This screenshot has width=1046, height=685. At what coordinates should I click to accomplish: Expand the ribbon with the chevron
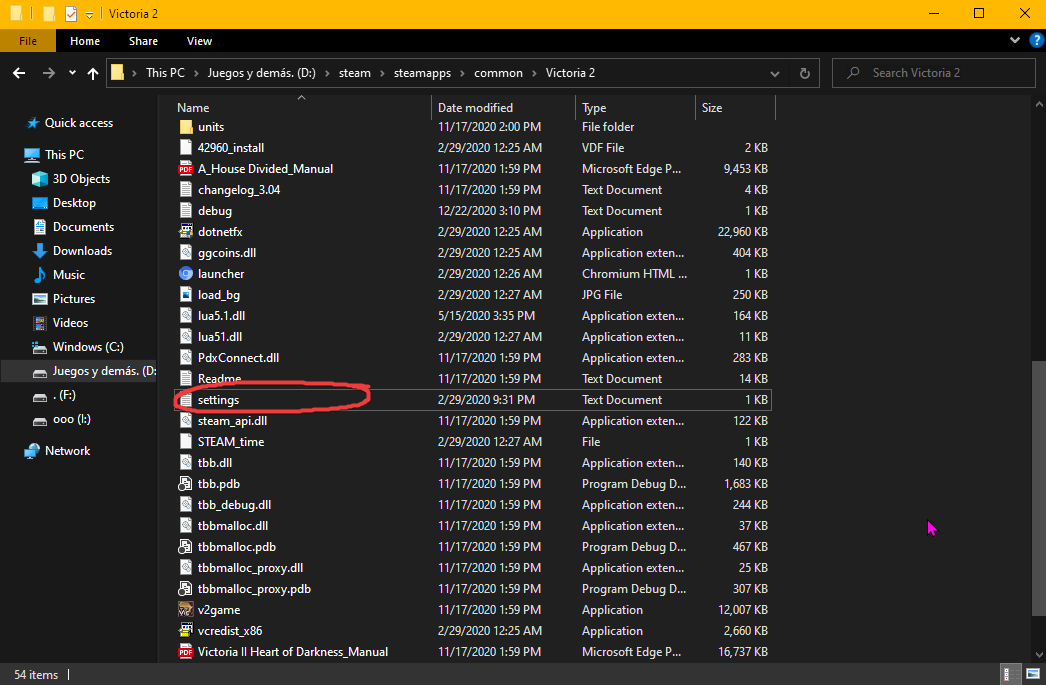tap(1010, 41)
